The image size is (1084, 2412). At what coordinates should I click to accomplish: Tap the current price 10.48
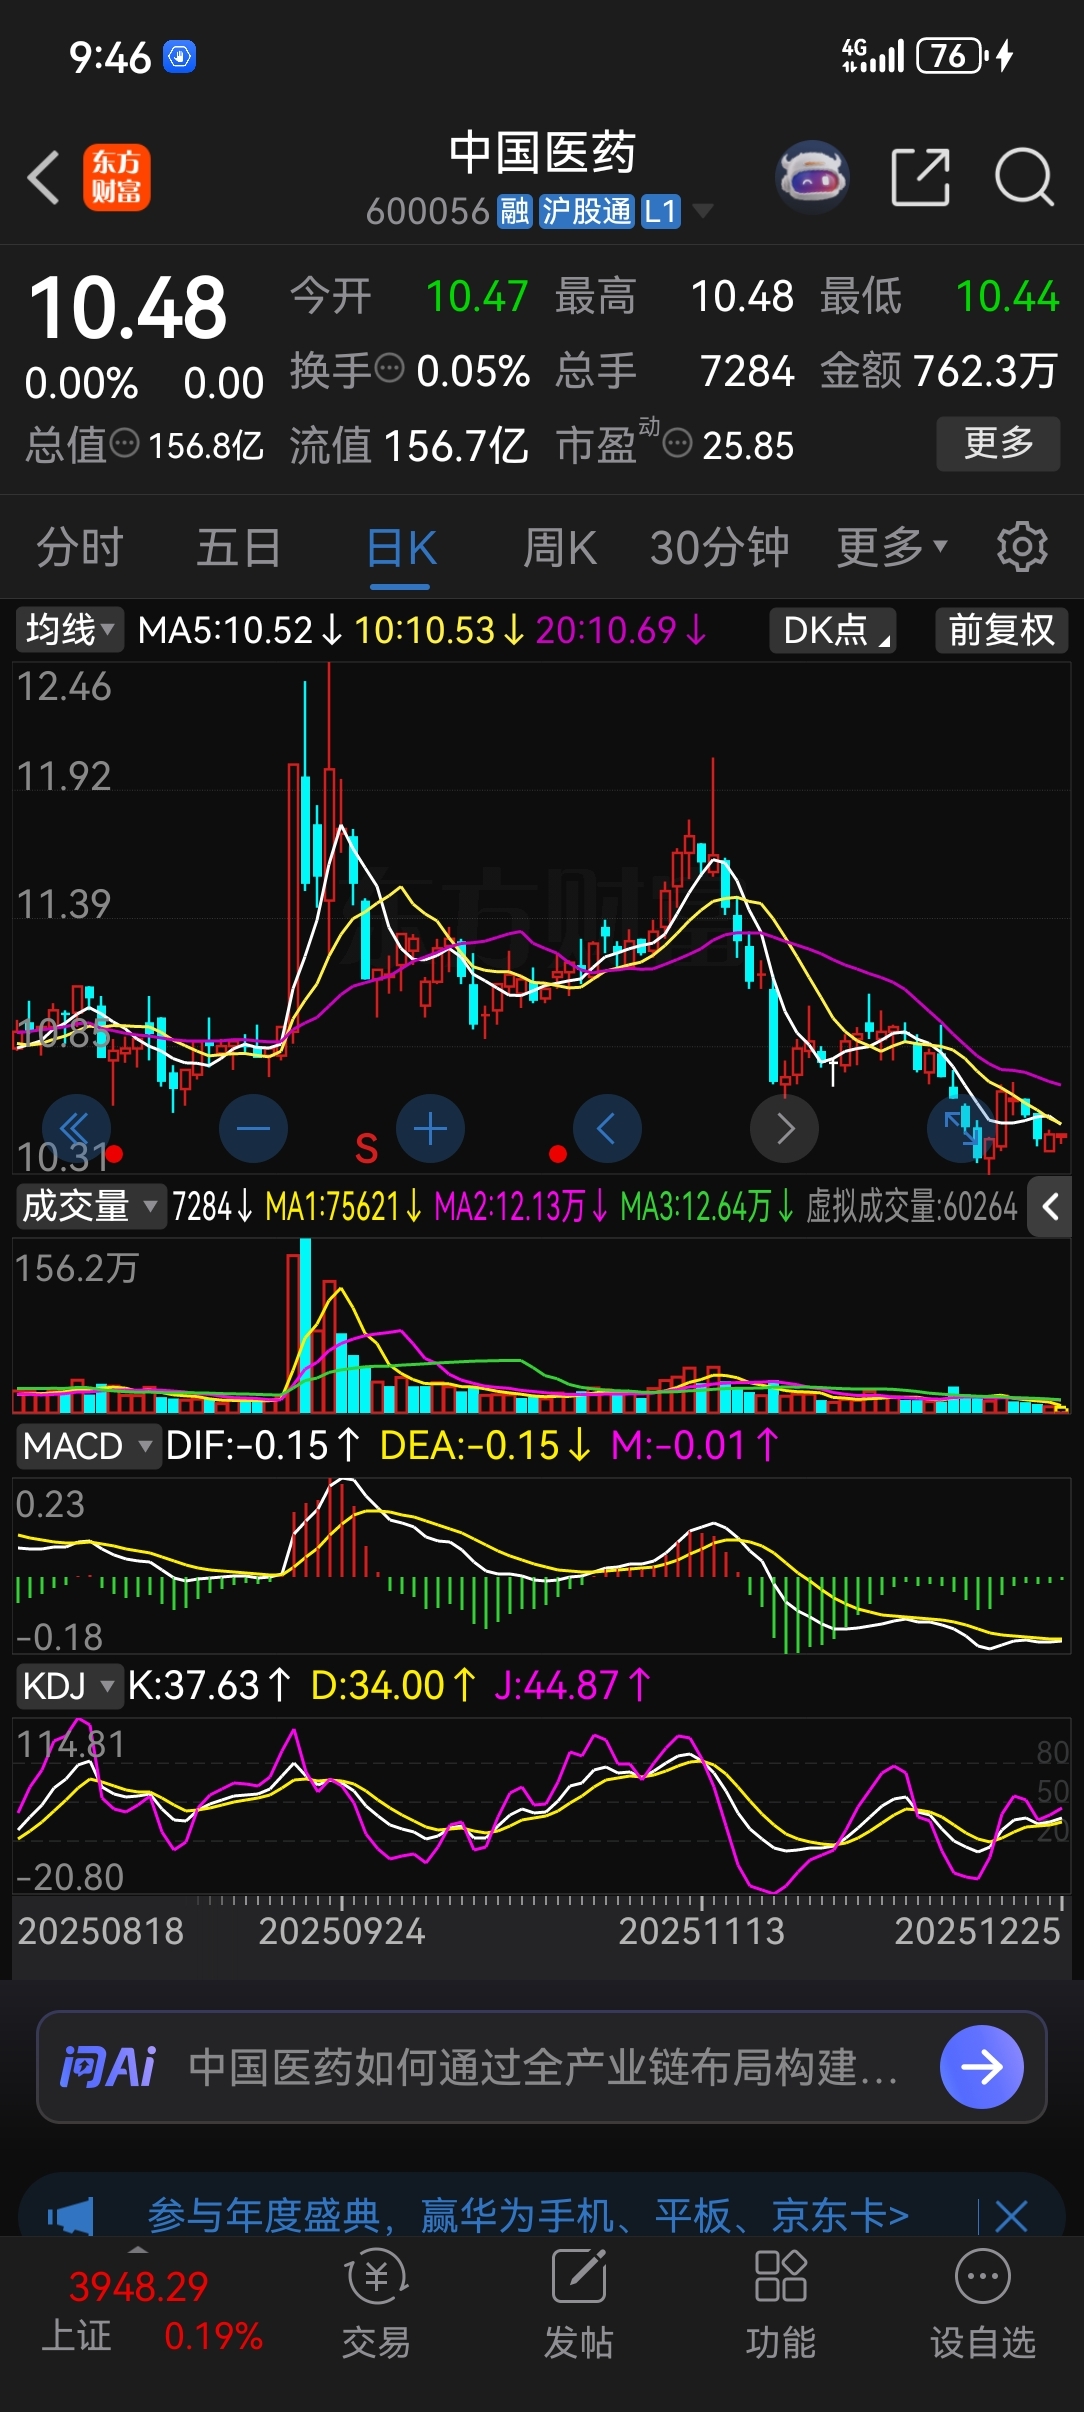coord(128,307)
